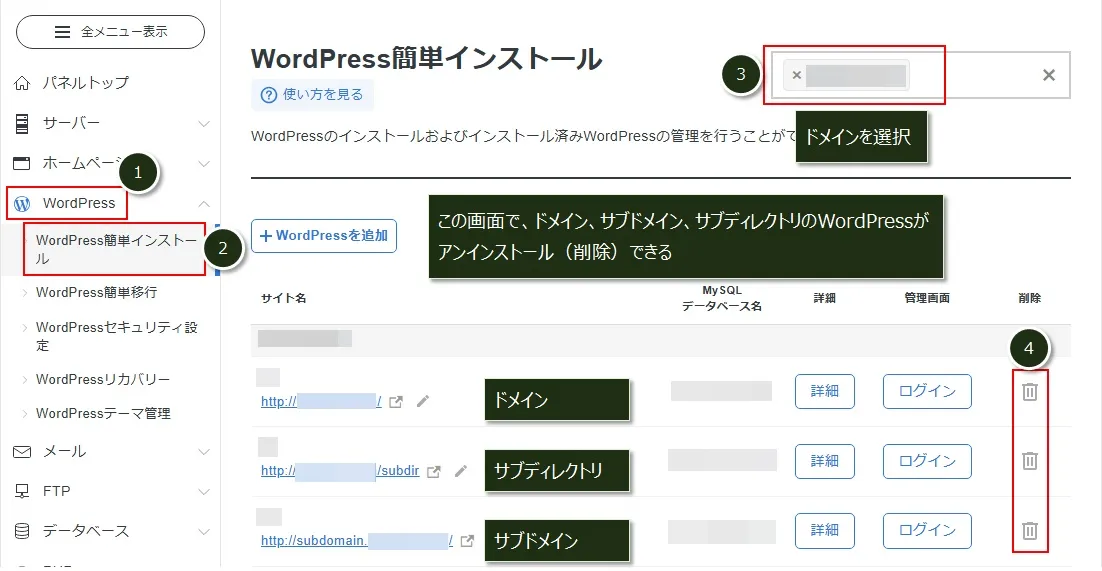Click 詳細 button for subdomain row

(824, 531)
